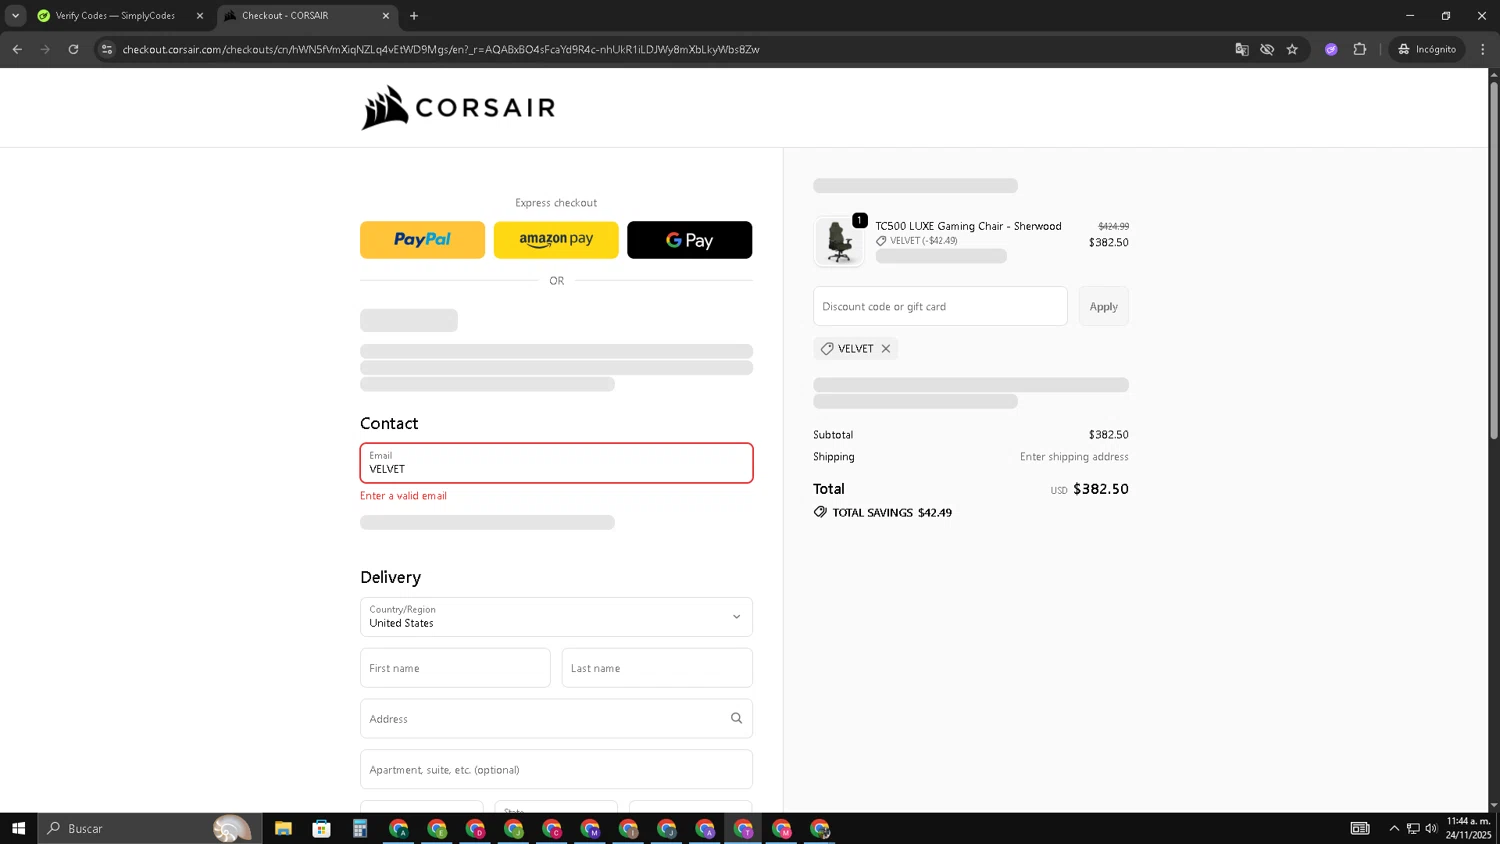Go forward one page

click(45, 49)
